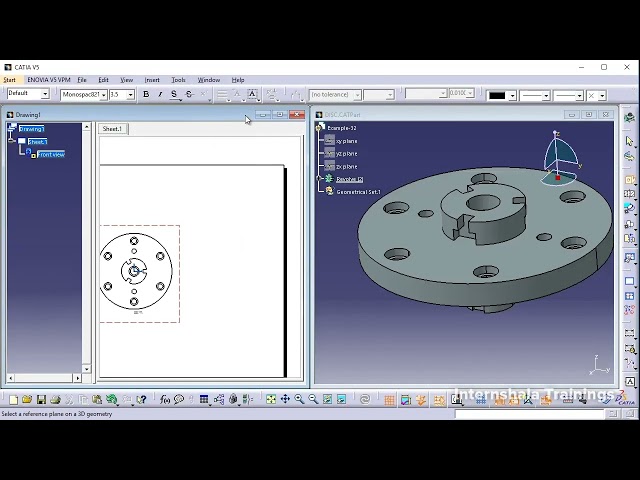Open the What's This help icon

141,400
